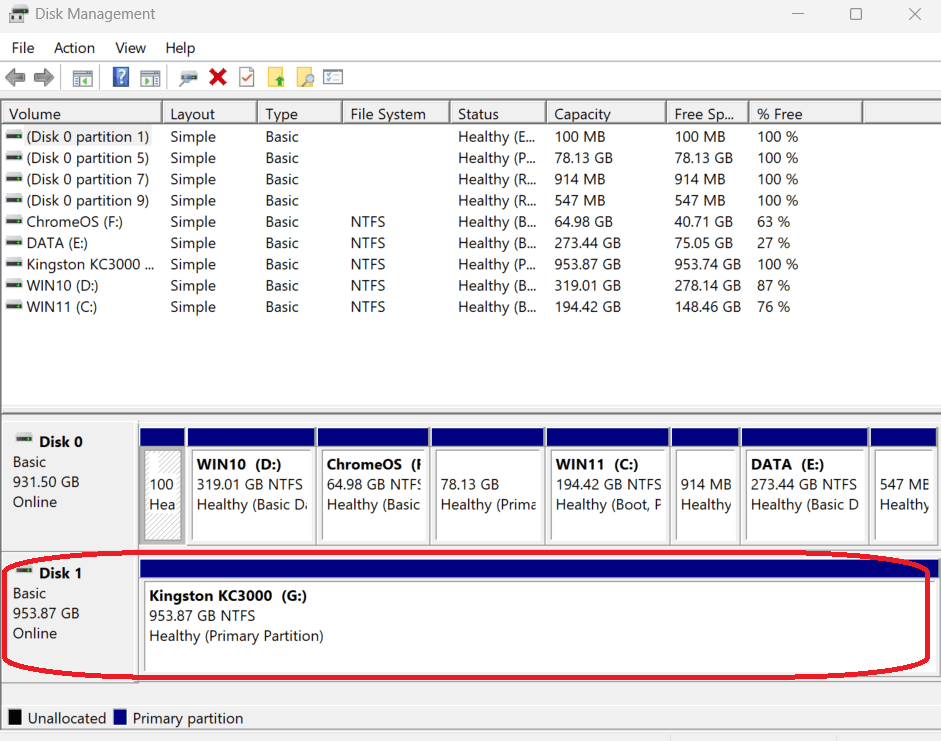
Task: Click the Properties checkmark page icon
Action: (247, 77)
